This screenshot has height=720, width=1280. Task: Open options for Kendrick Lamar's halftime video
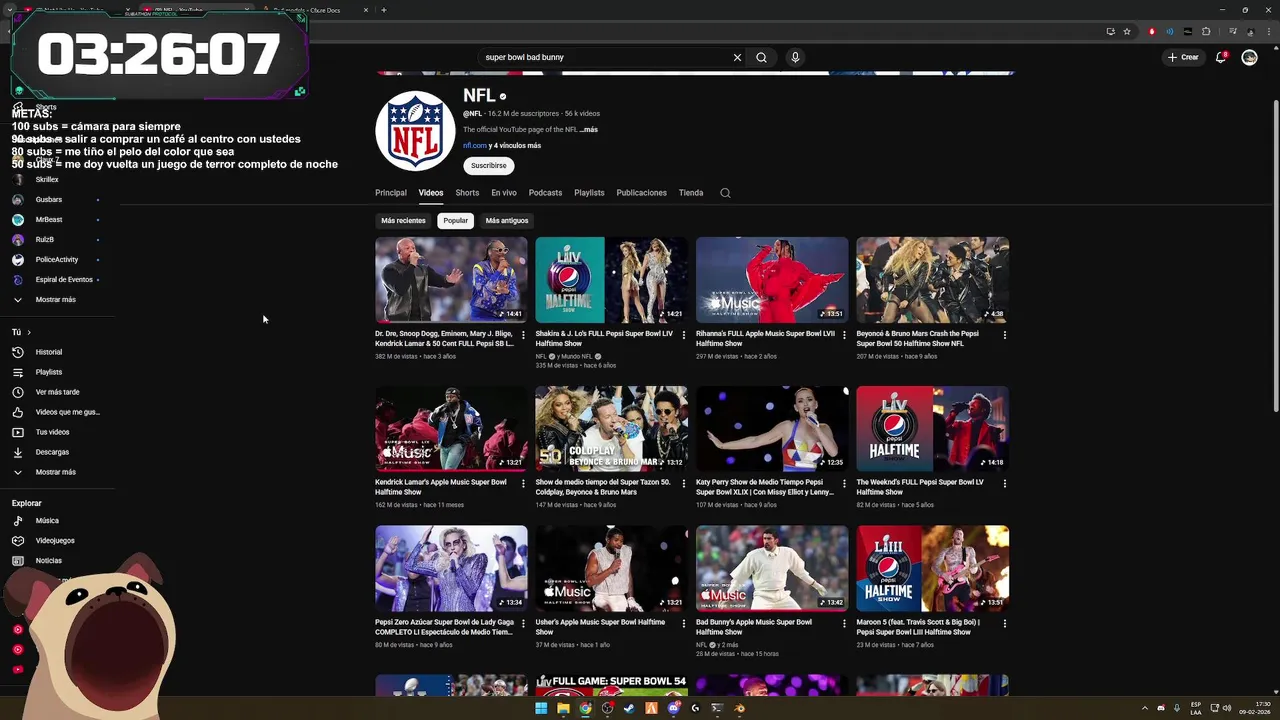[523, 484]
